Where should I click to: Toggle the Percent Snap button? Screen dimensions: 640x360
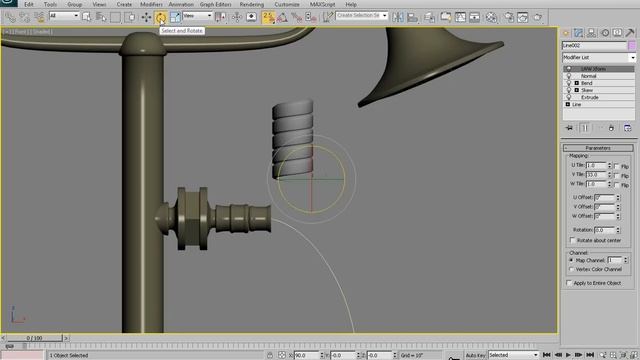point(297,17)
